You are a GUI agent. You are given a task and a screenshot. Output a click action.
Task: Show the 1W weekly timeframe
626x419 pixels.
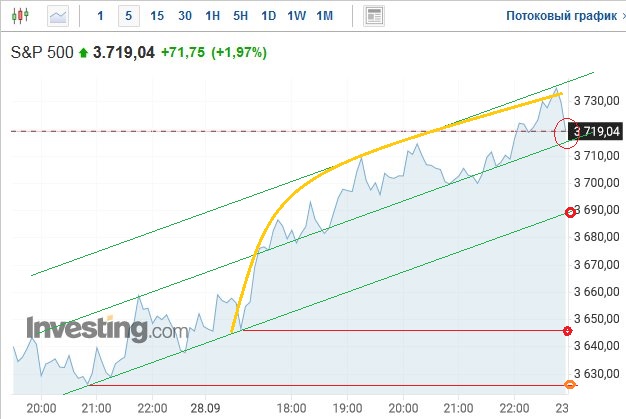[296, 16]
